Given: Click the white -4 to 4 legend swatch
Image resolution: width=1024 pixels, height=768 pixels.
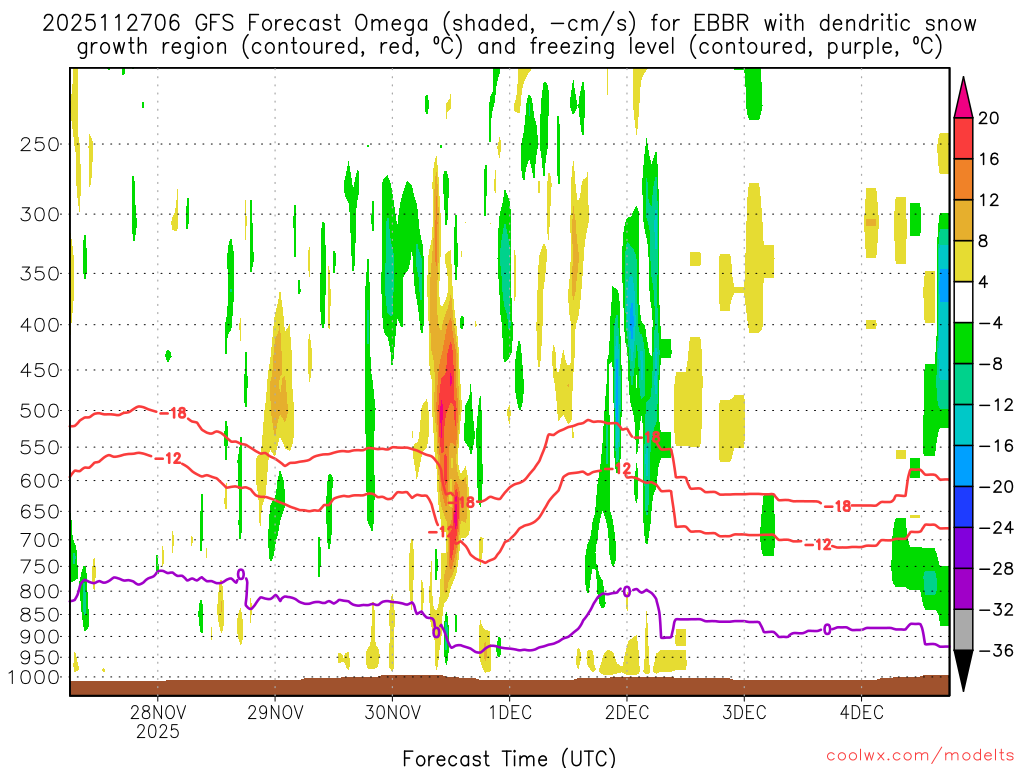Looking at the screenshot, I should (x=963, y=302).
